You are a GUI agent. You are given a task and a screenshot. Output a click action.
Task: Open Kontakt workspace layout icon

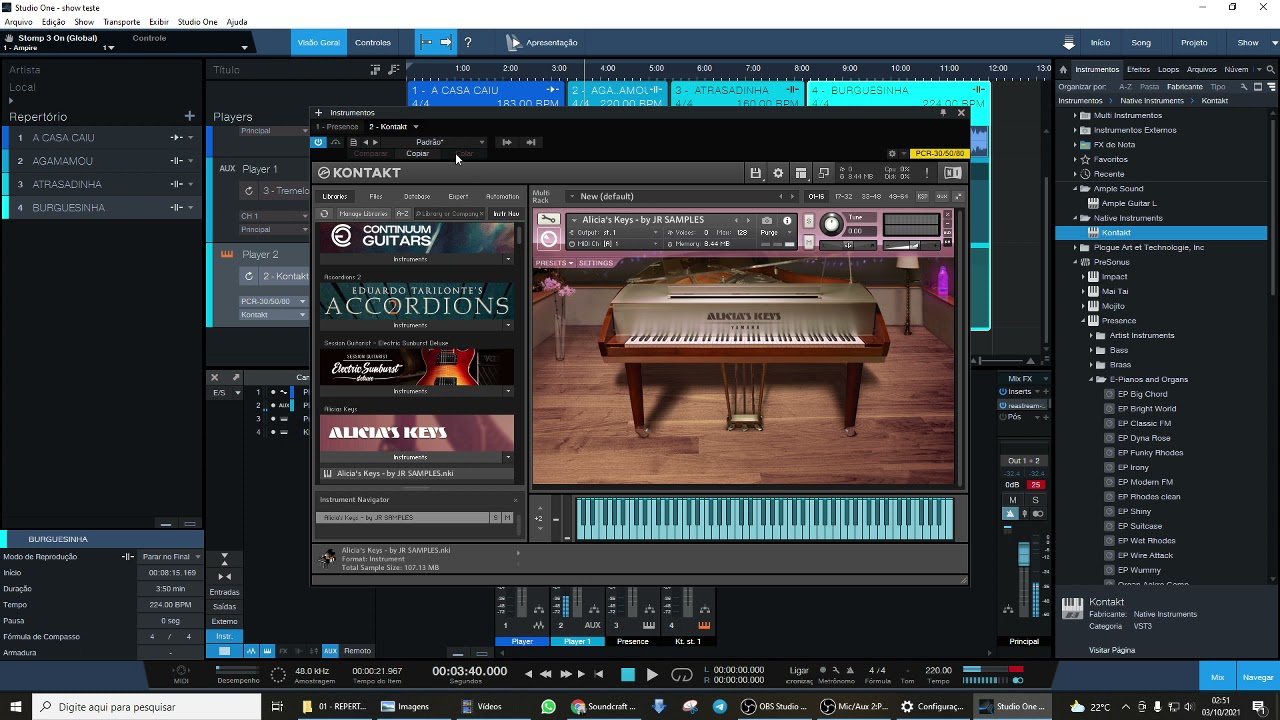pyautogui.click(x=801, y=173)
